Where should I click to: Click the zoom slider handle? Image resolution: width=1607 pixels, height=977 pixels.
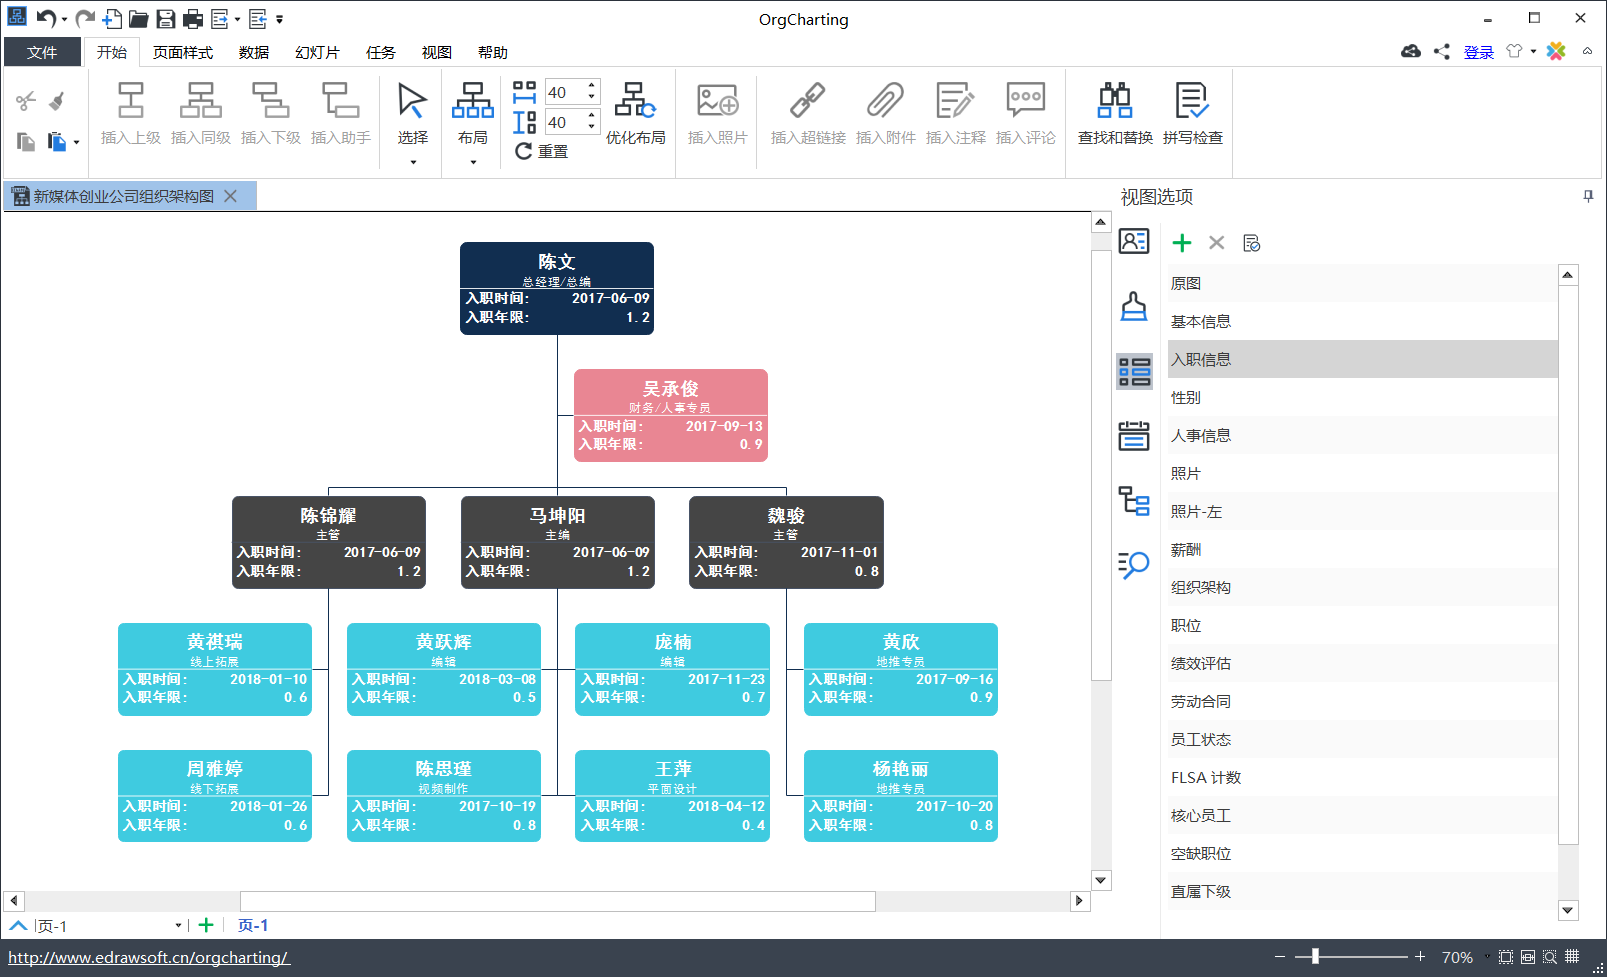coord(1315,957)
